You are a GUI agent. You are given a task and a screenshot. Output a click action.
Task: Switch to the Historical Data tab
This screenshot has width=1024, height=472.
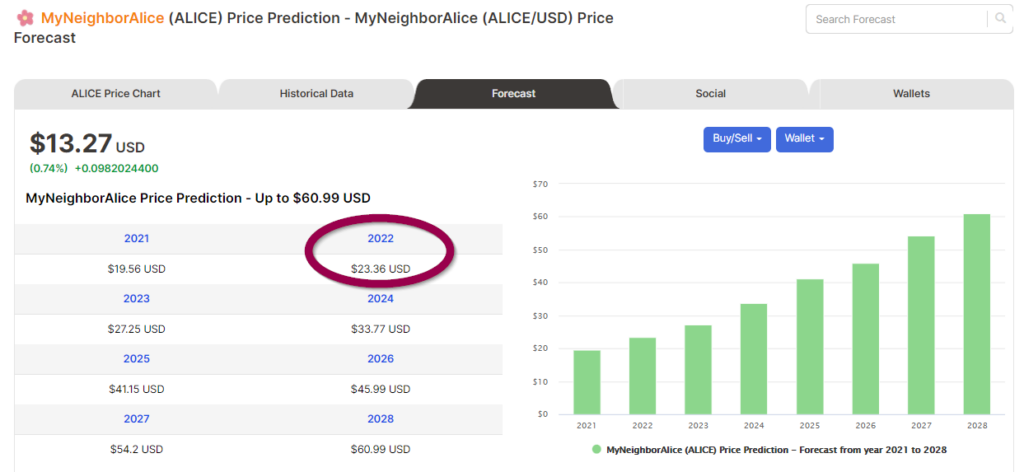click(x=317, y=93)
